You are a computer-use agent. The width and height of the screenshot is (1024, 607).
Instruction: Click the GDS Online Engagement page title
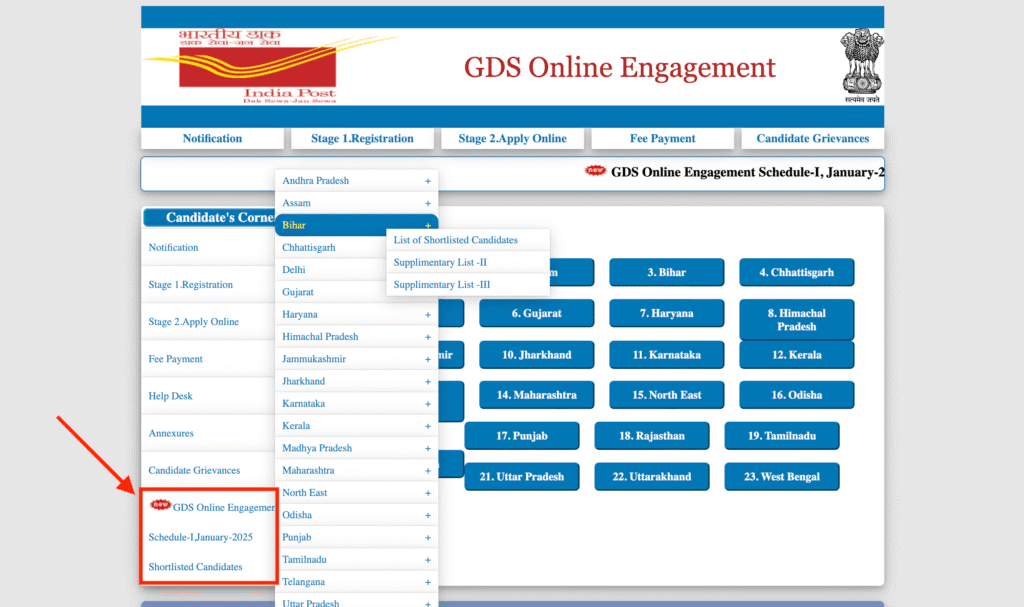point(619,68)
